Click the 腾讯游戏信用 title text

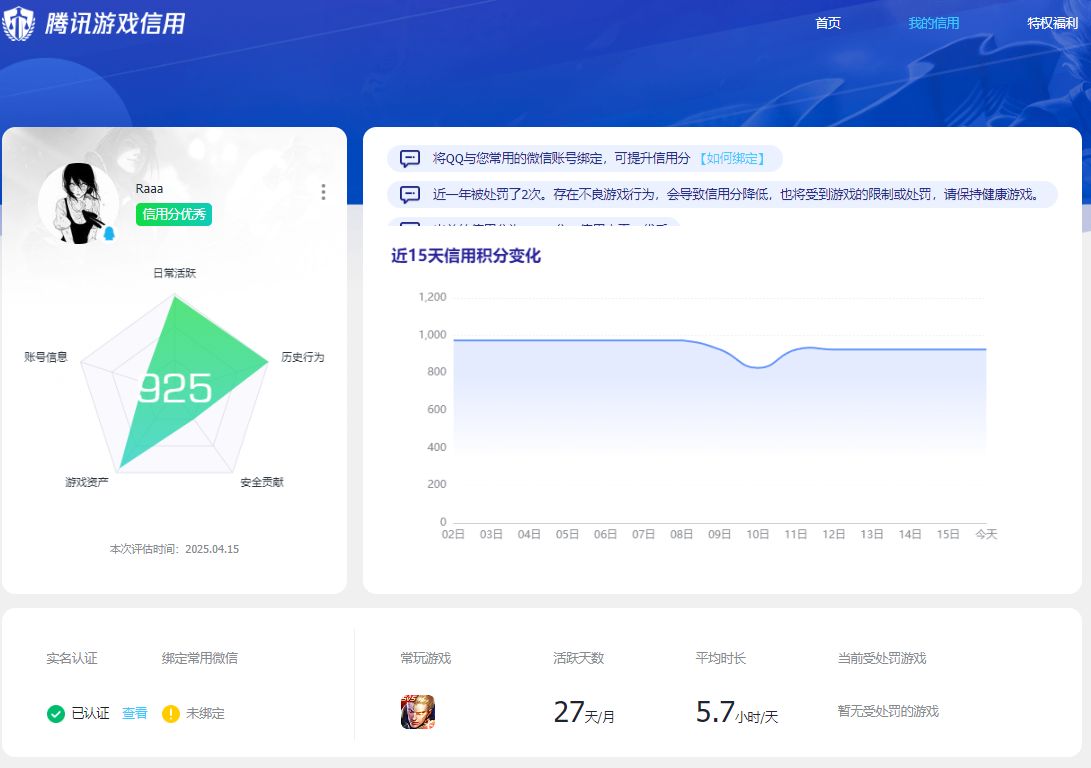pyautogui.click(x=116, y=24)
